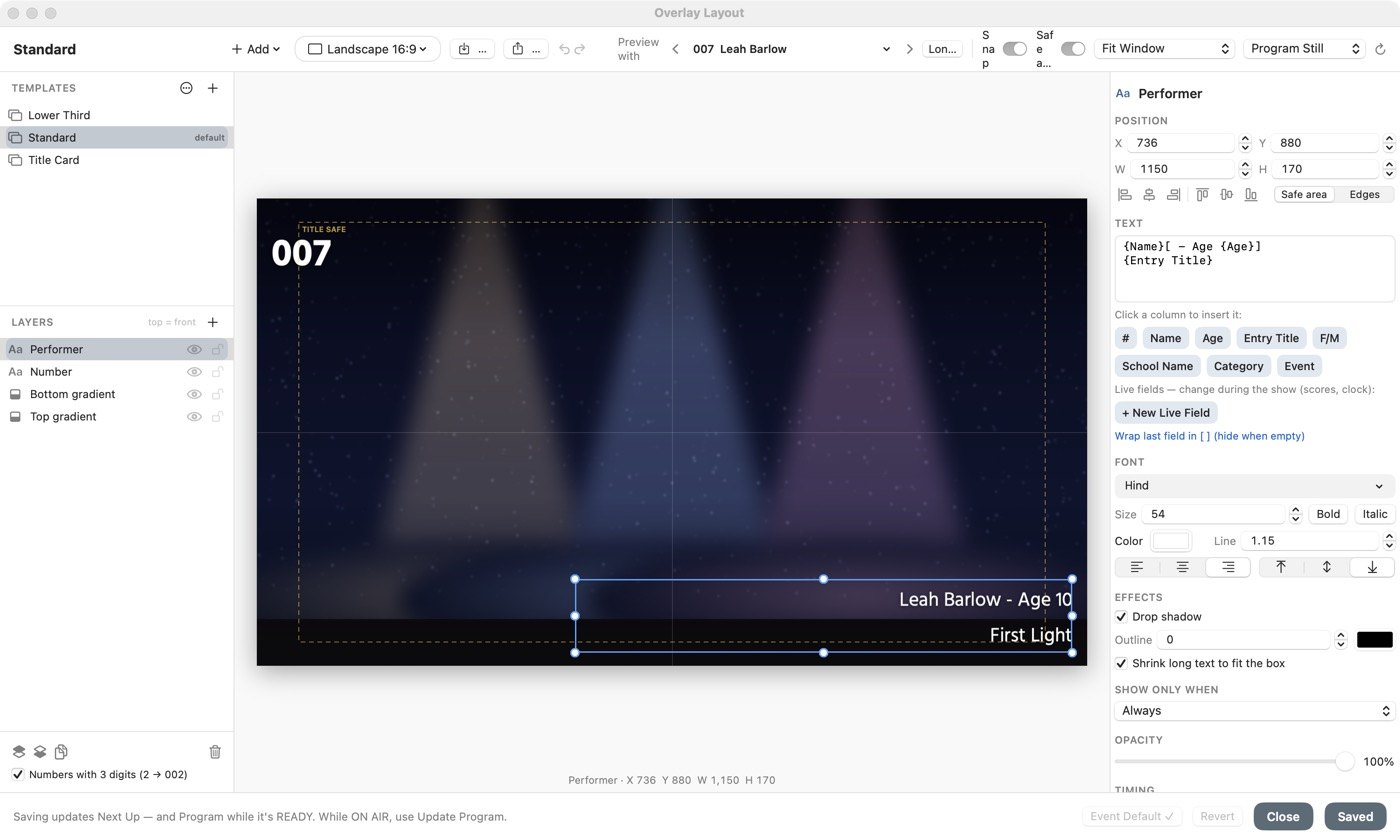The width and height of the screenshot is (1400, 840).
Task: Open templates more-options ellipsis menu
Action: (x=186, y=88)
